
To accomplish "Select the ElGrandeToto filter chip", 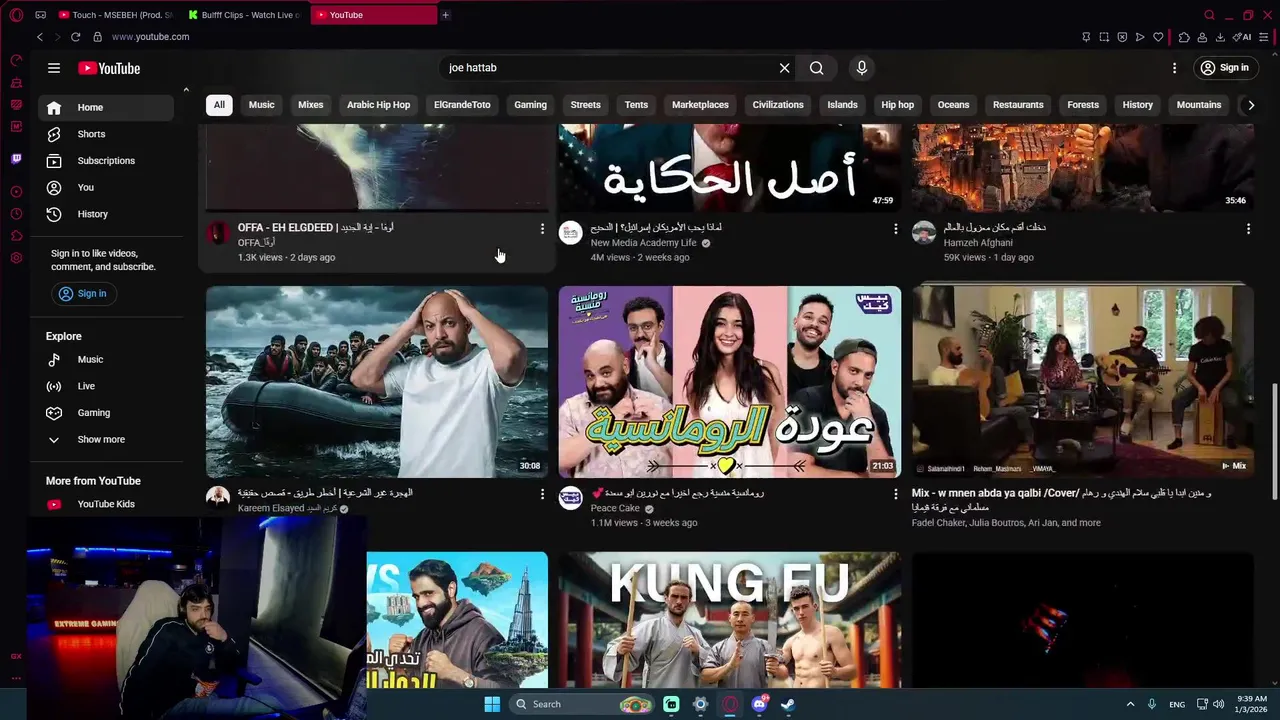I will pyautogui.click(x=462, y=105).
